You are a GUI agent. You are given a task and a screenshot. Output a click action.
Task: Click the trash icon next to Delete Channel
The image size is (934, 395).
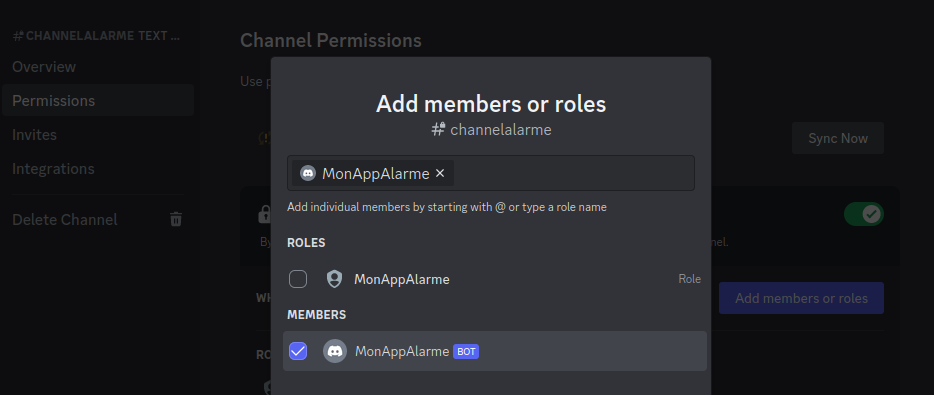coord(176,219)
